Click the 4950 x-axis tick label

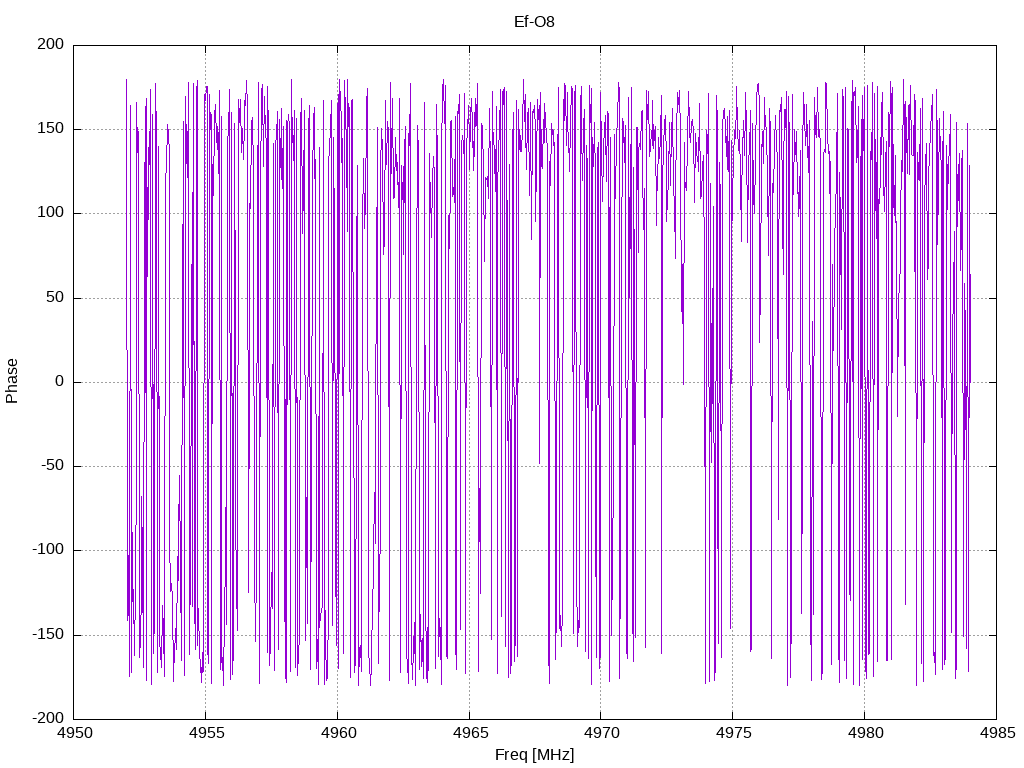coord(74,733)
